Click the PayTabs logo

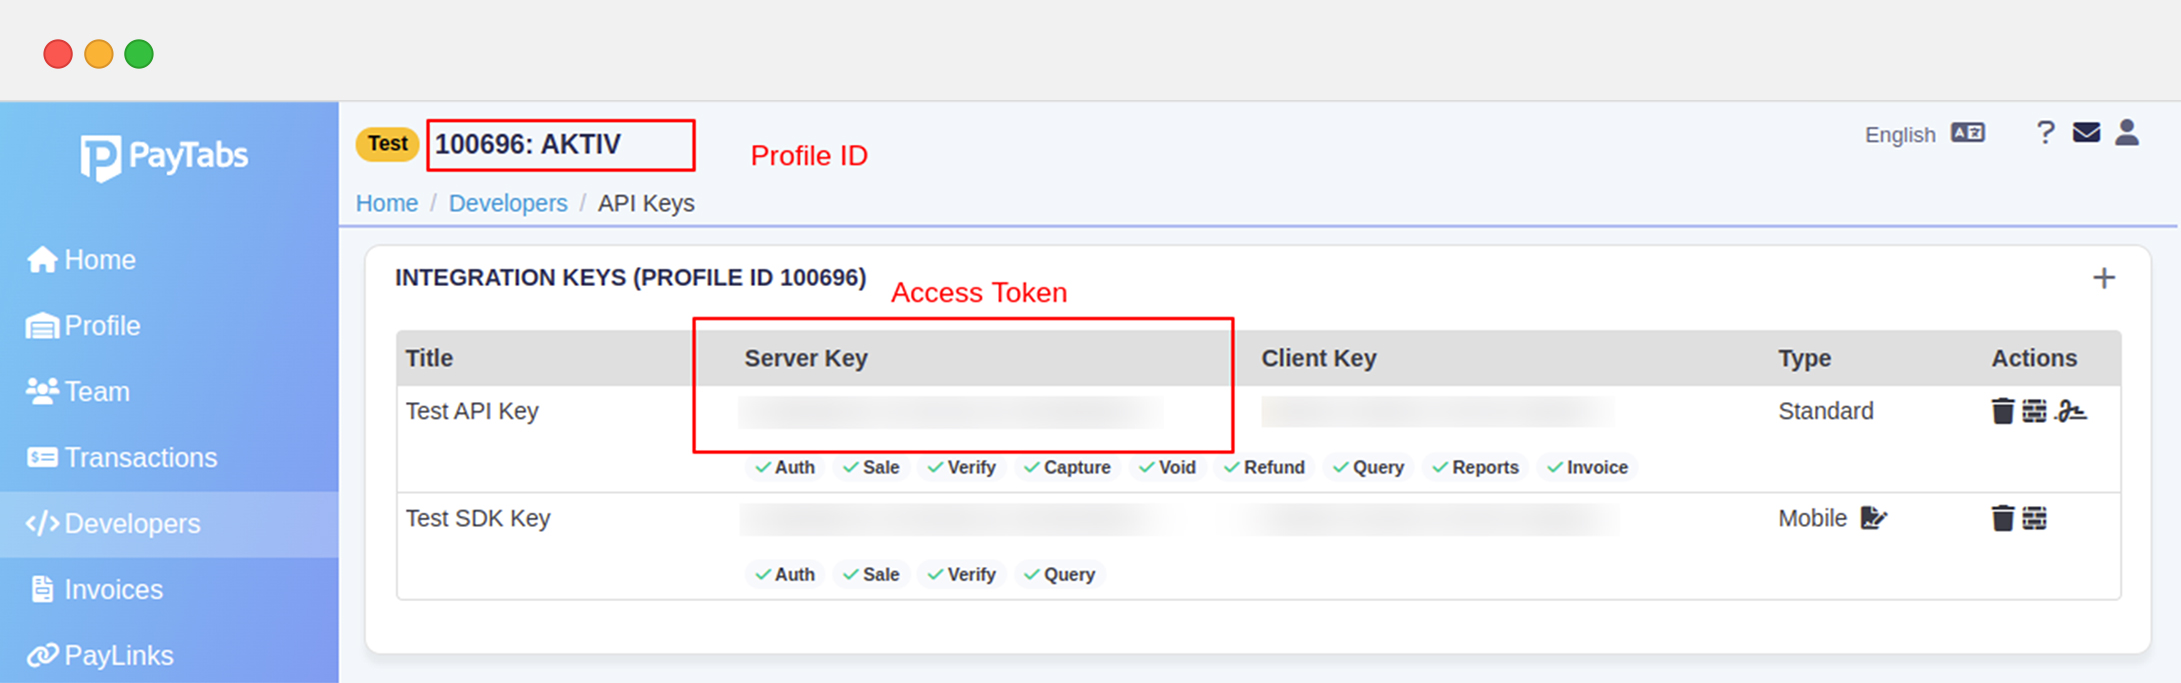click(165, 157)
